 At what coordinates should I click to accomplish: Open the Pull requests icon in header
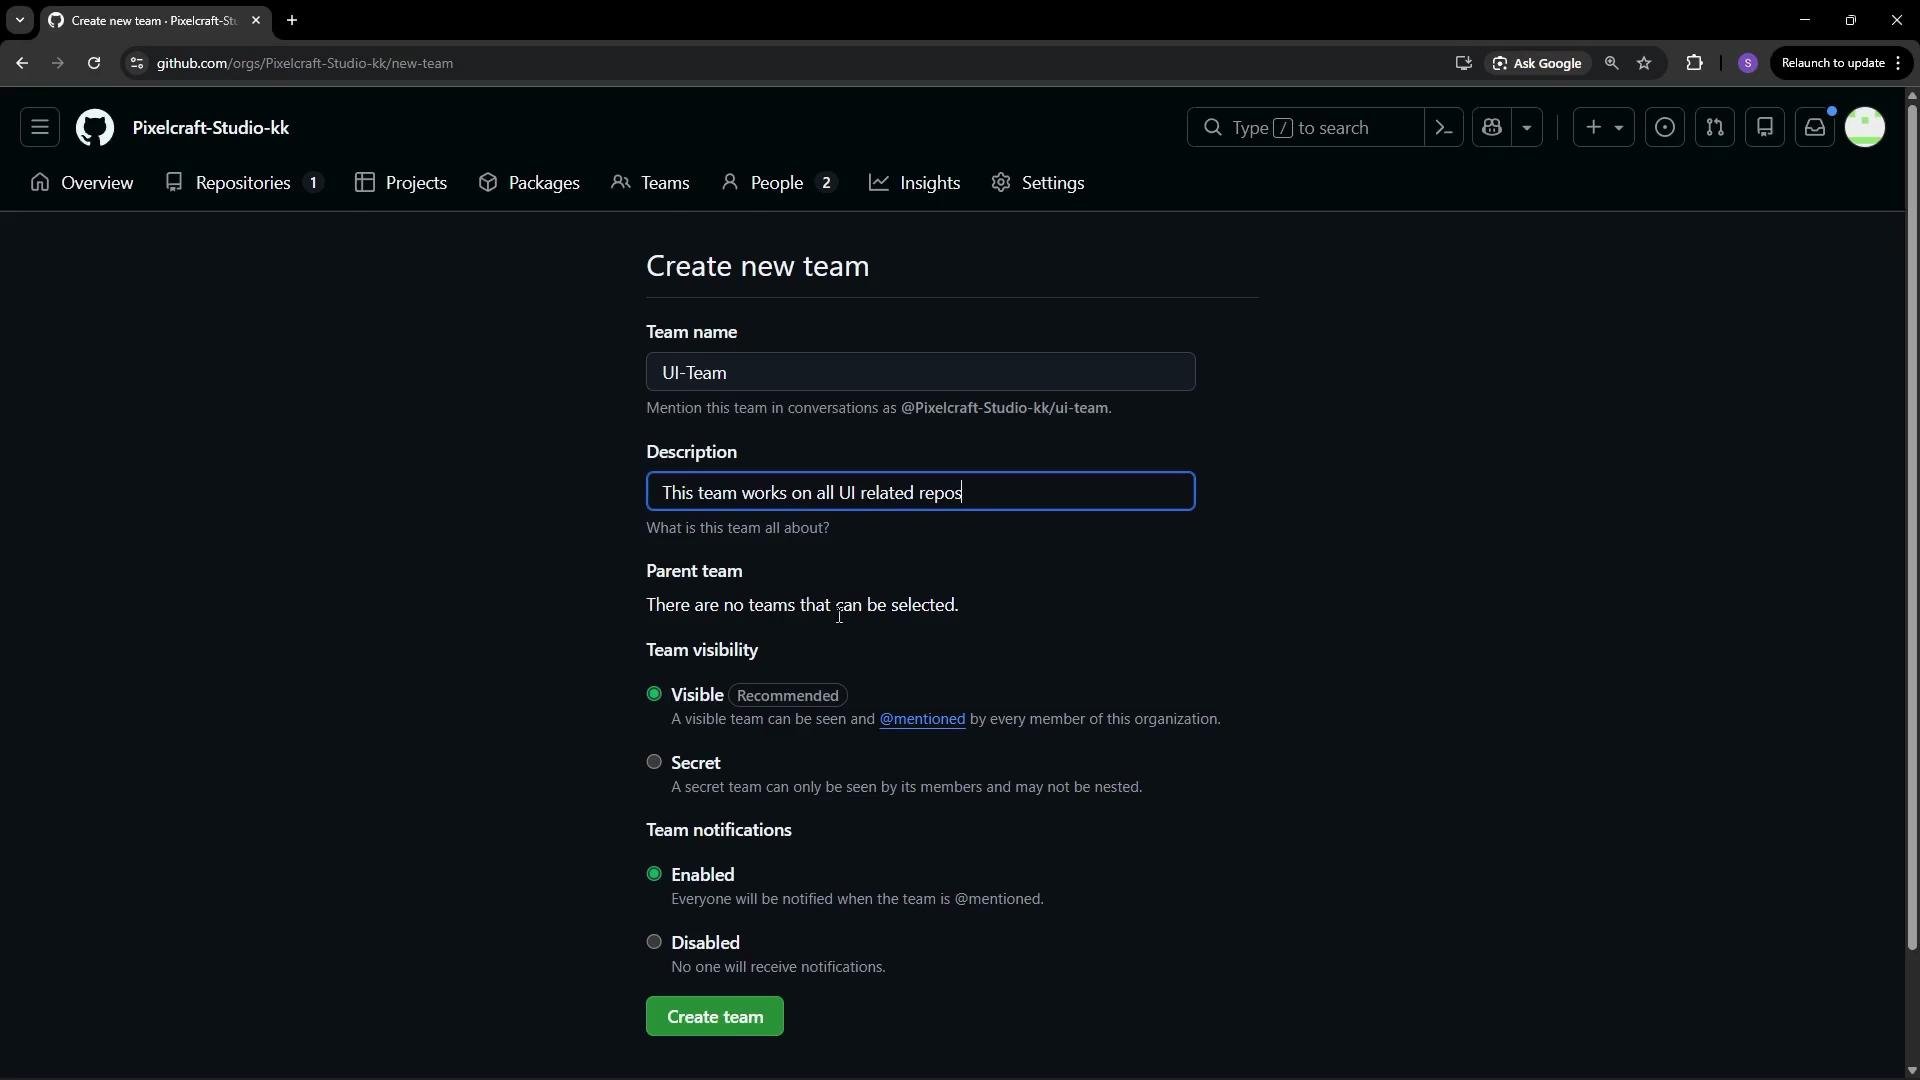pyautogui.click(x=1715, y=127)
